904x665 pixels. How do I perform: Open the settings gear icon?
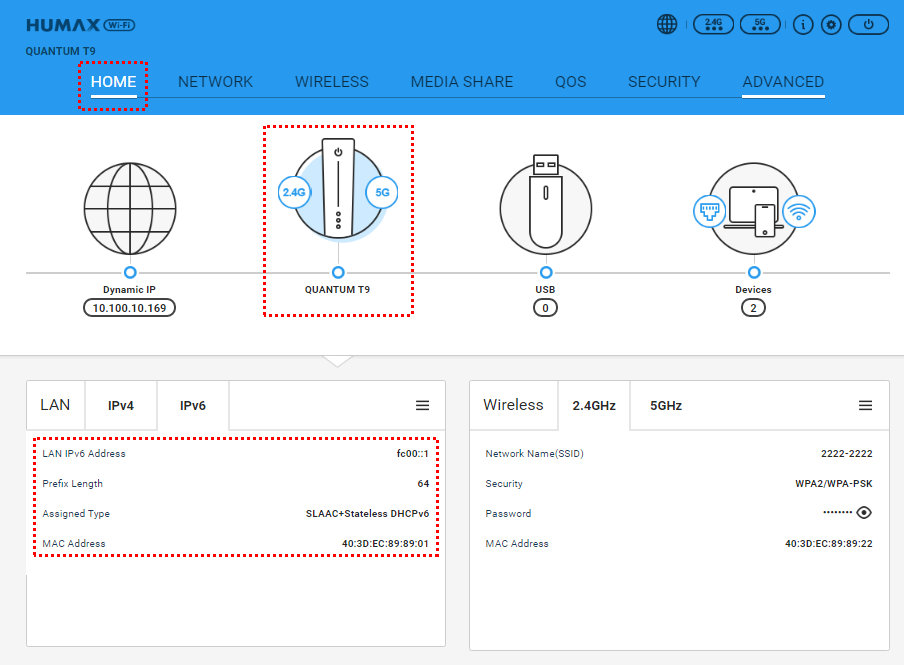831,24
